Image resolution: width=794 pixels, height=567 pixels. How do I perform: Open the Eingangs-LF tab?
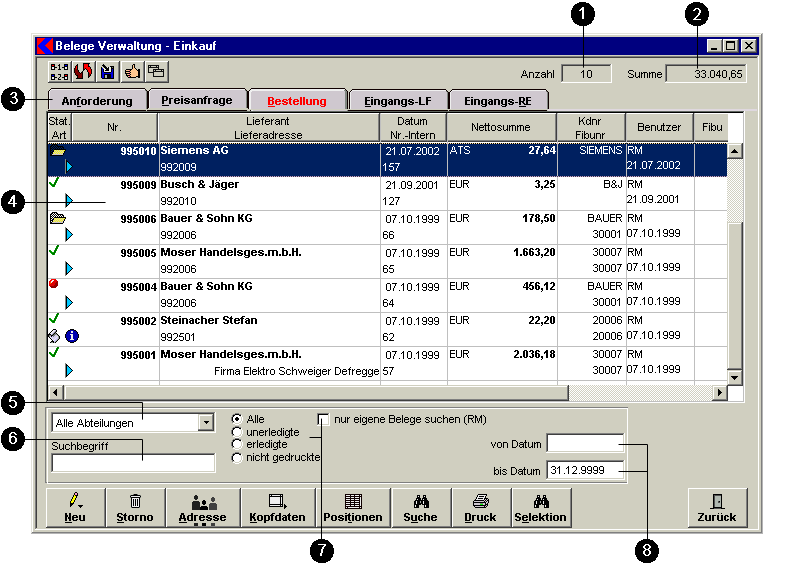point(398,101)
